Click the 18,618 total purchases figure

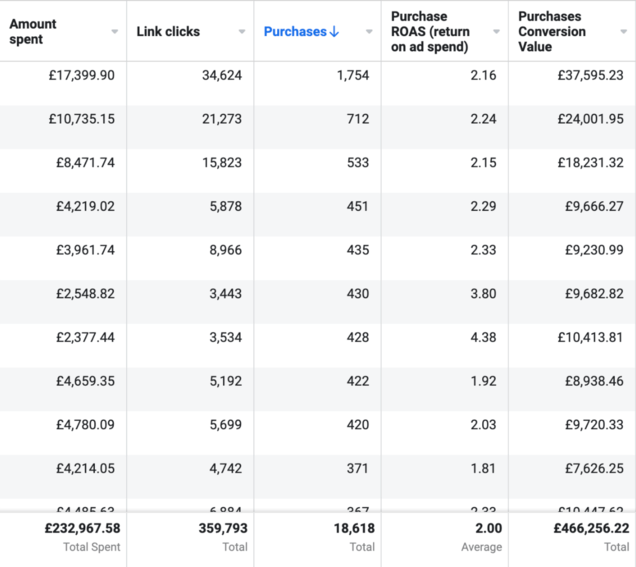tap(346, 528)
